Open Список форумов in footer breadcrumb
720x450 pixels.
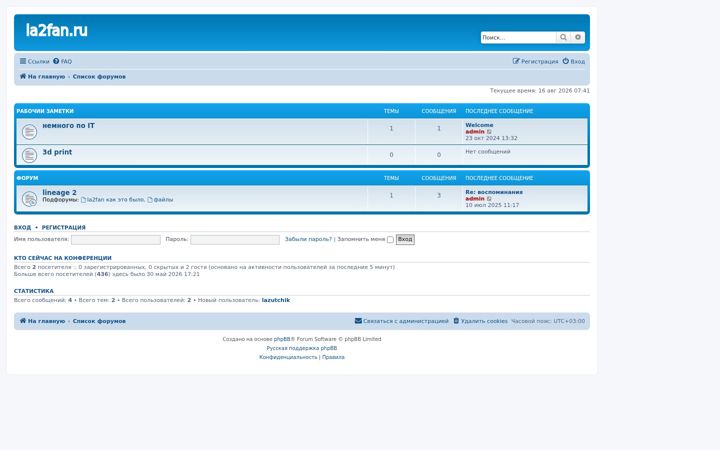pos(99,321)
